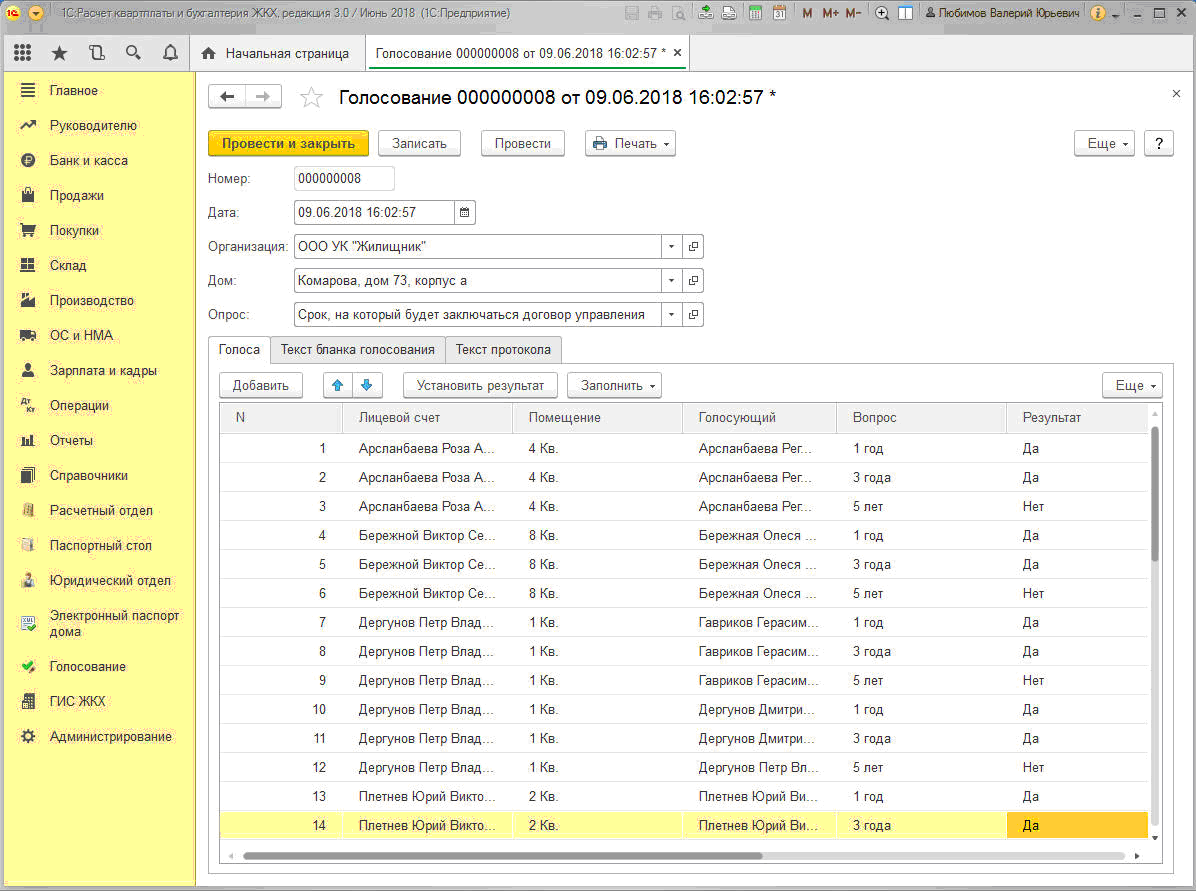Click the Провести button

(522, 143)
